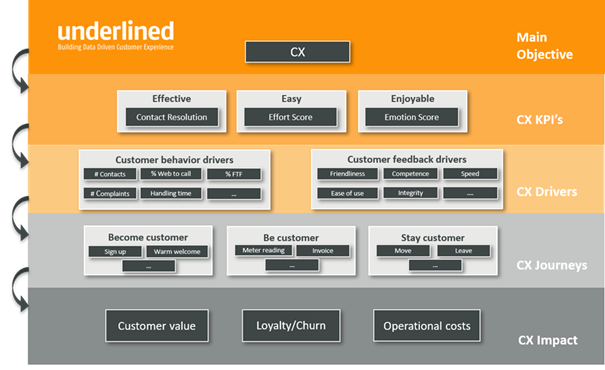
Task: Select the Integrity driver box
Action: point(411,193)
